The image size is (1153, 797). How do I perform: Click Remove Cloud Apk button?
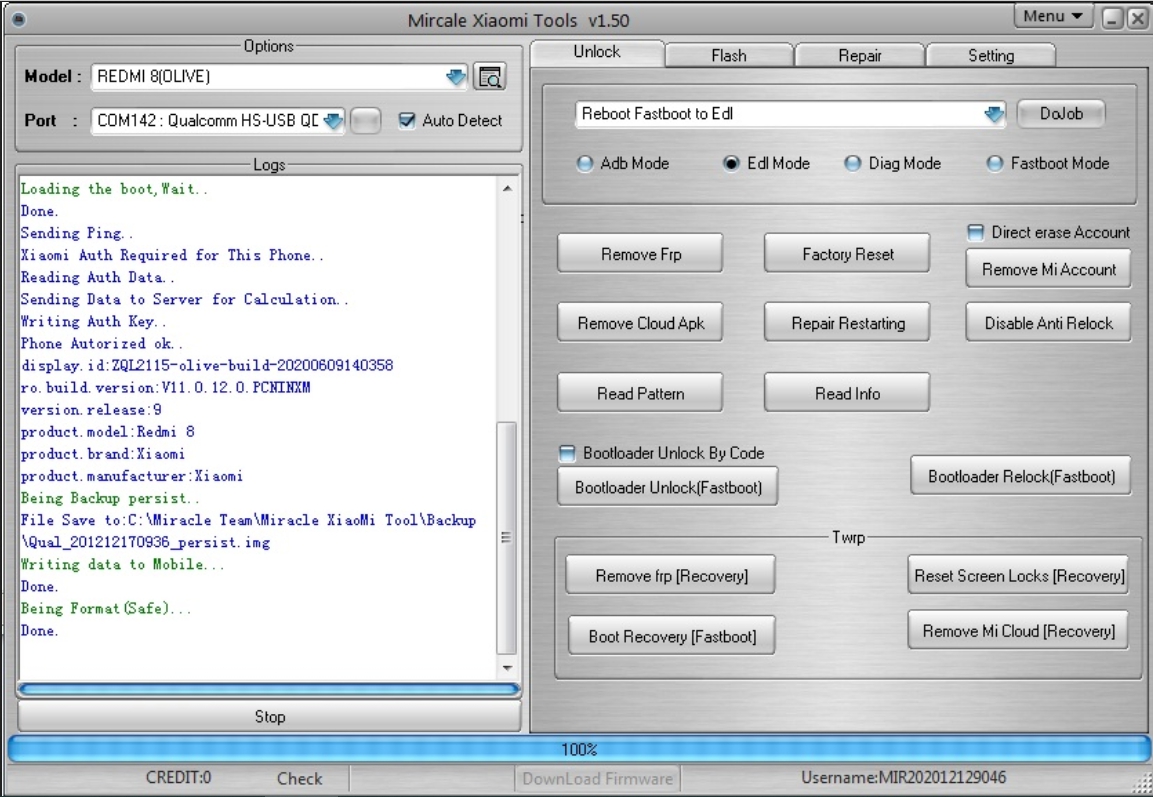[x=640, y=324]
